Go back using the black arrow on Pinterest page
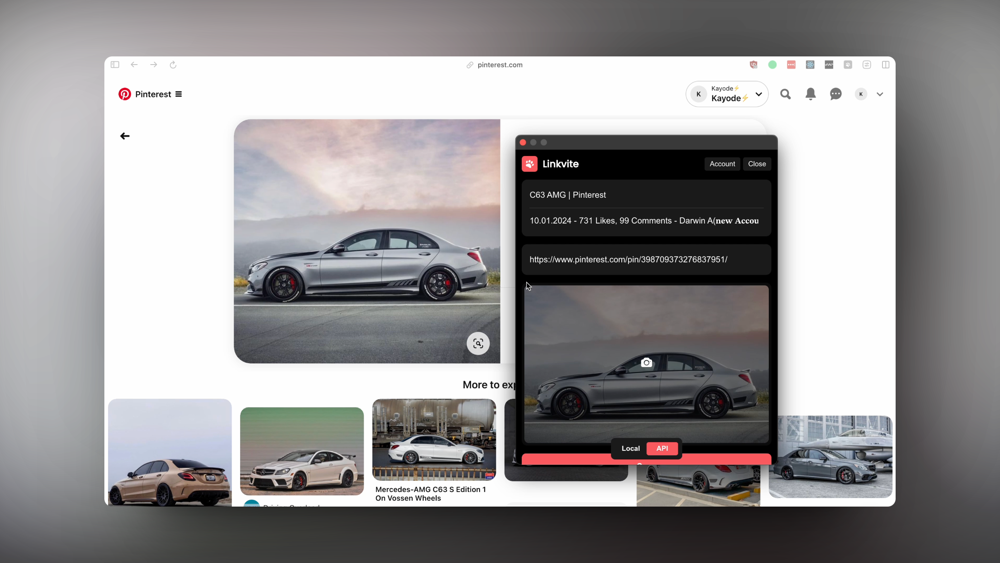The width and height of the screenshot is (1000, 563). pos(125,136)
